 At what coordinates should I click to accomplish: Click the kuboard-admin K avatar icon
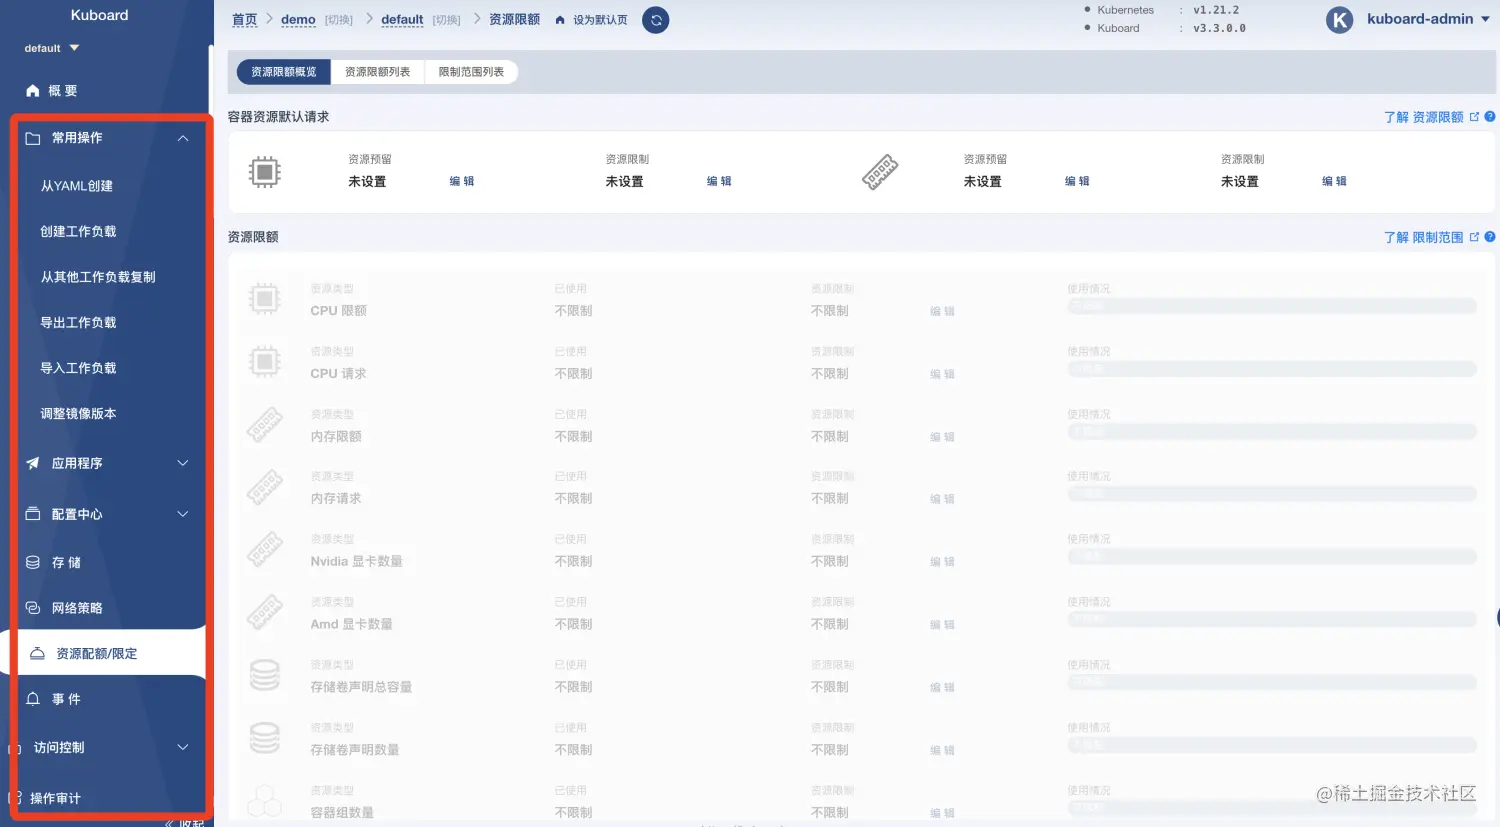tap(1340, 20)
